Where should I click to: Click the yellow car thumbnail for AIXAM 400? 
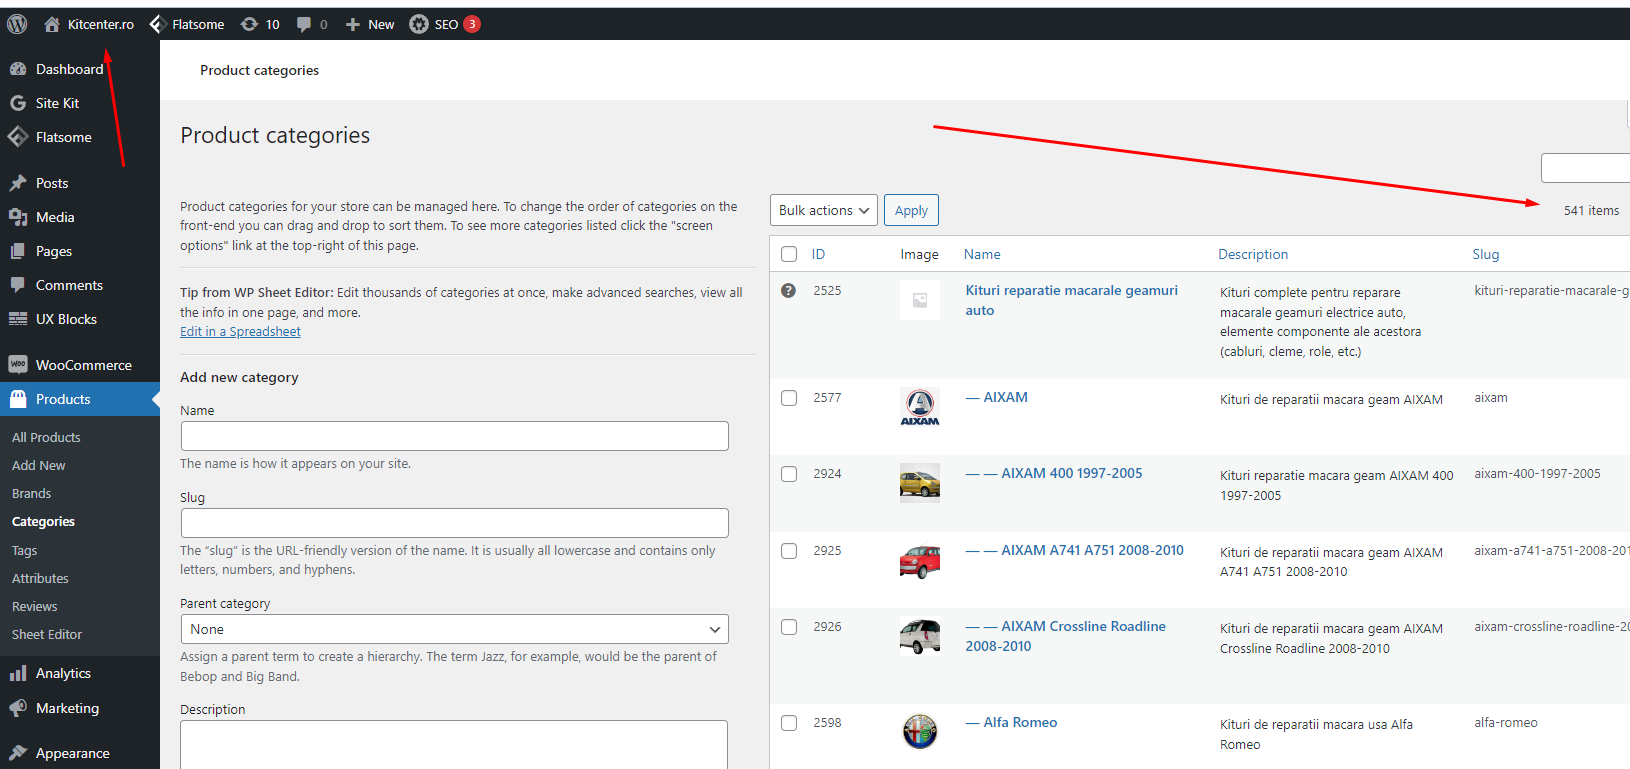tap(920, 483)
